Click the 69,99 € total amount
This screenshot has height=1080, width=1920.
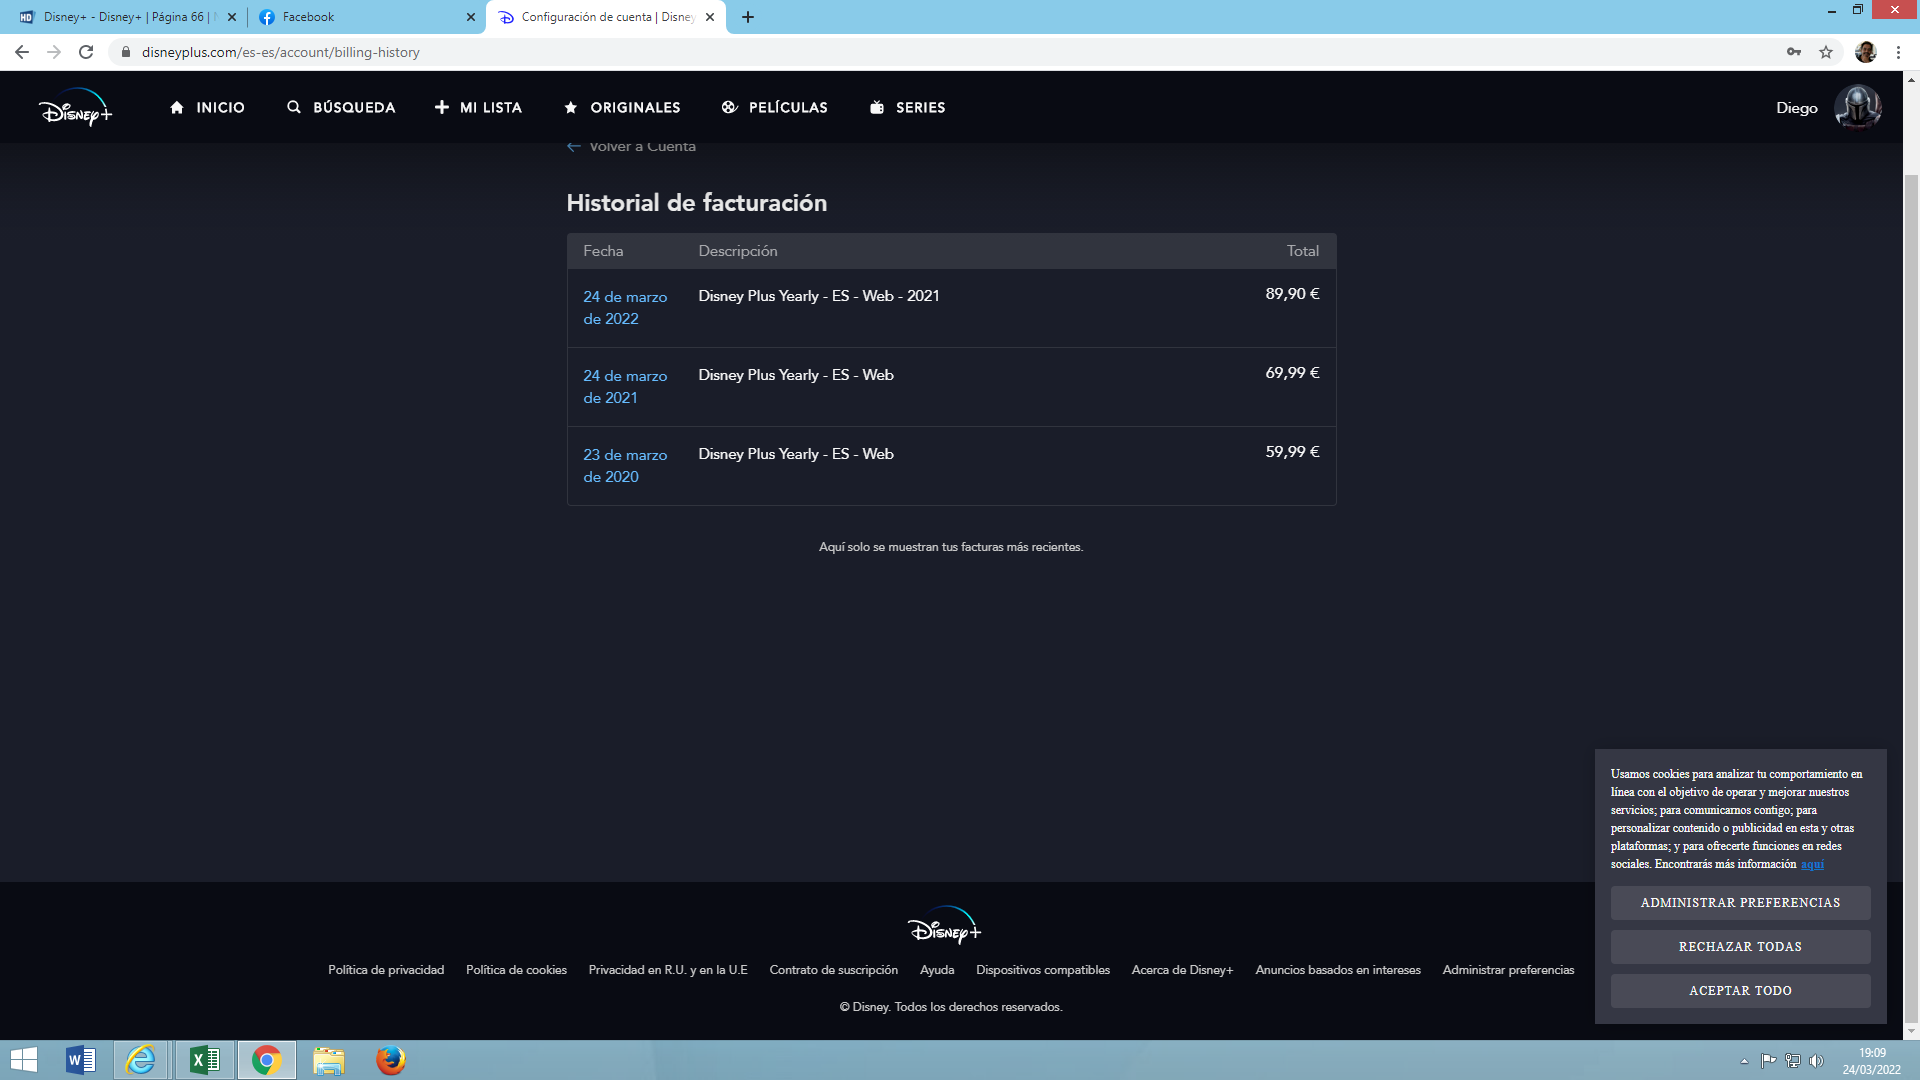pyautogui.click(x=1292, y=373)
